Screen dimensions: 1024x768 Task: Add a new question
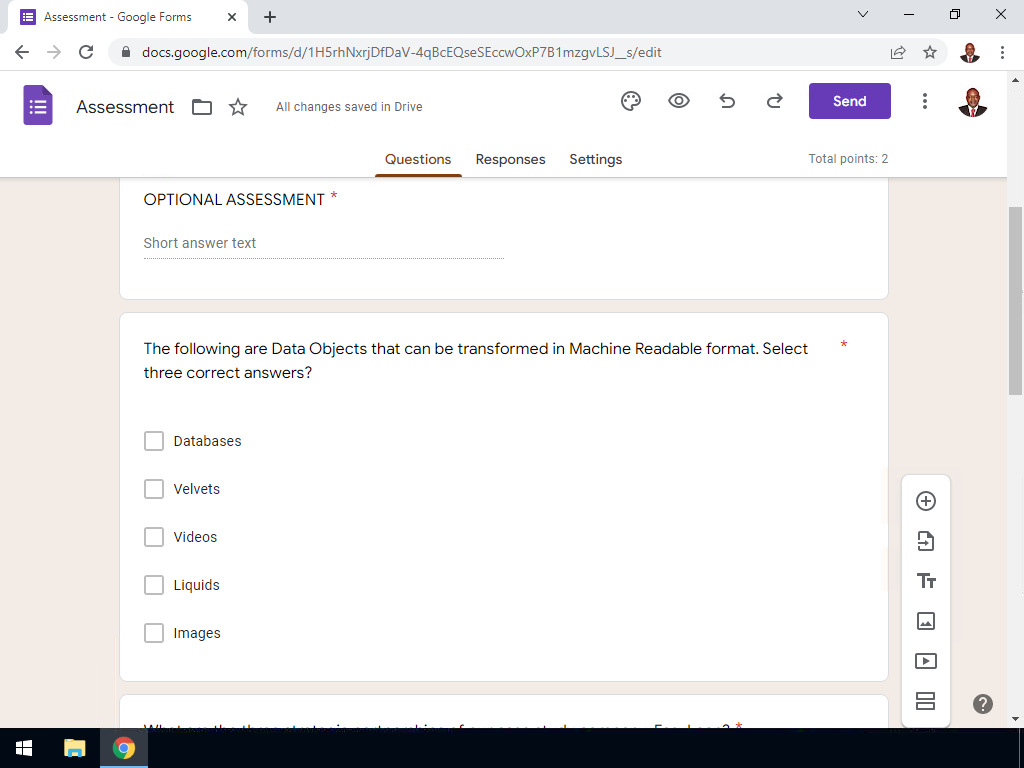[925, 501]
